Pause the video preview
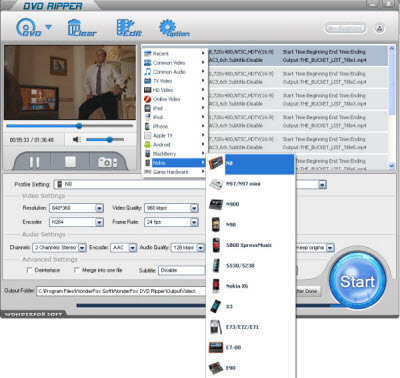Viewport: 400px width, 378px height. 34,162
